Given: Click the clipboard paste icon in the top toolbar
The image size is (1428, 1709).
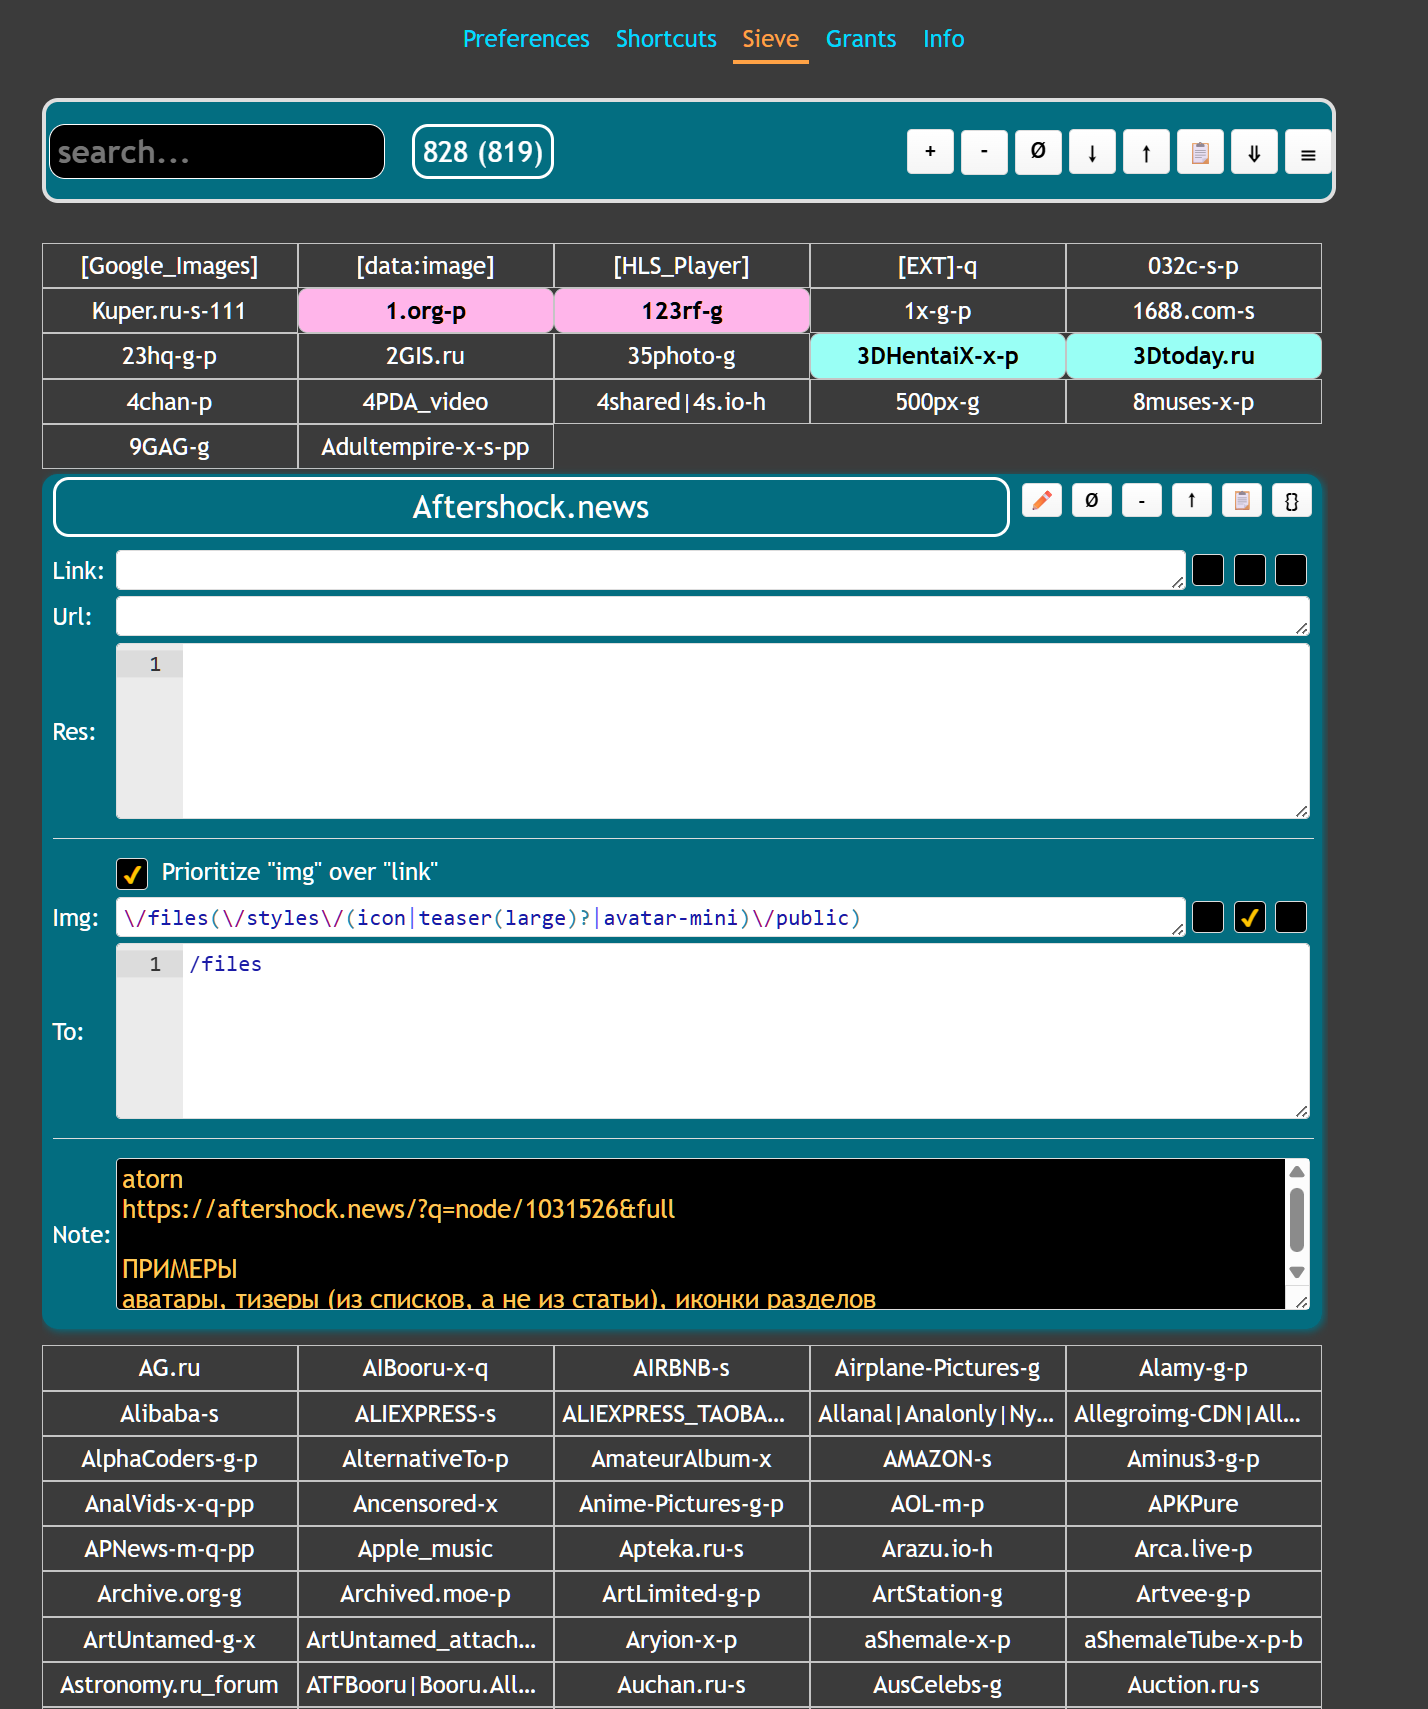Looking at the screenshot, I should [x=1200, y=152].
